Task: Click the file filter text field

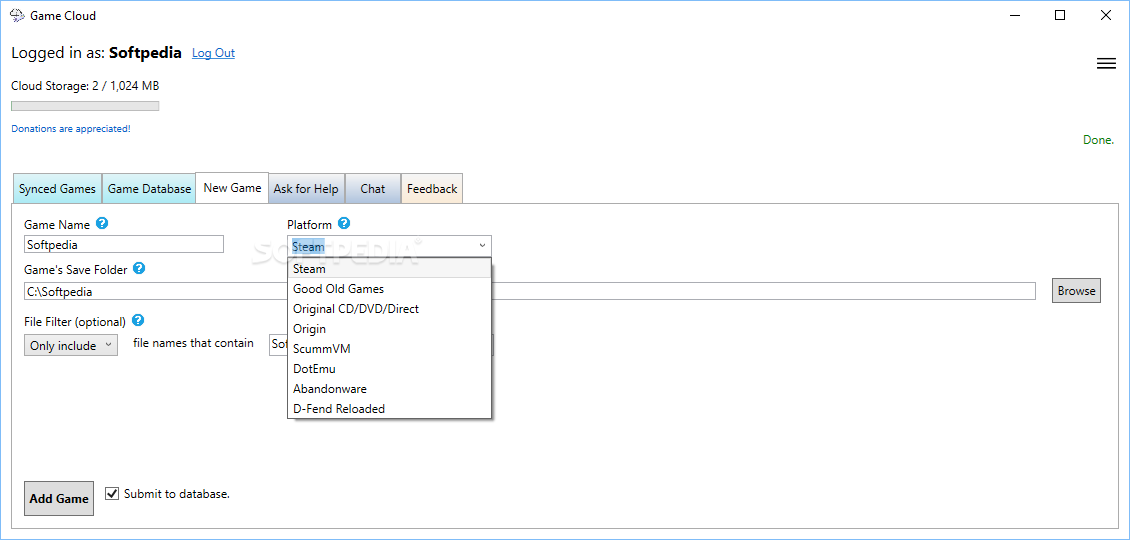Action: click(x=278, y=344)
